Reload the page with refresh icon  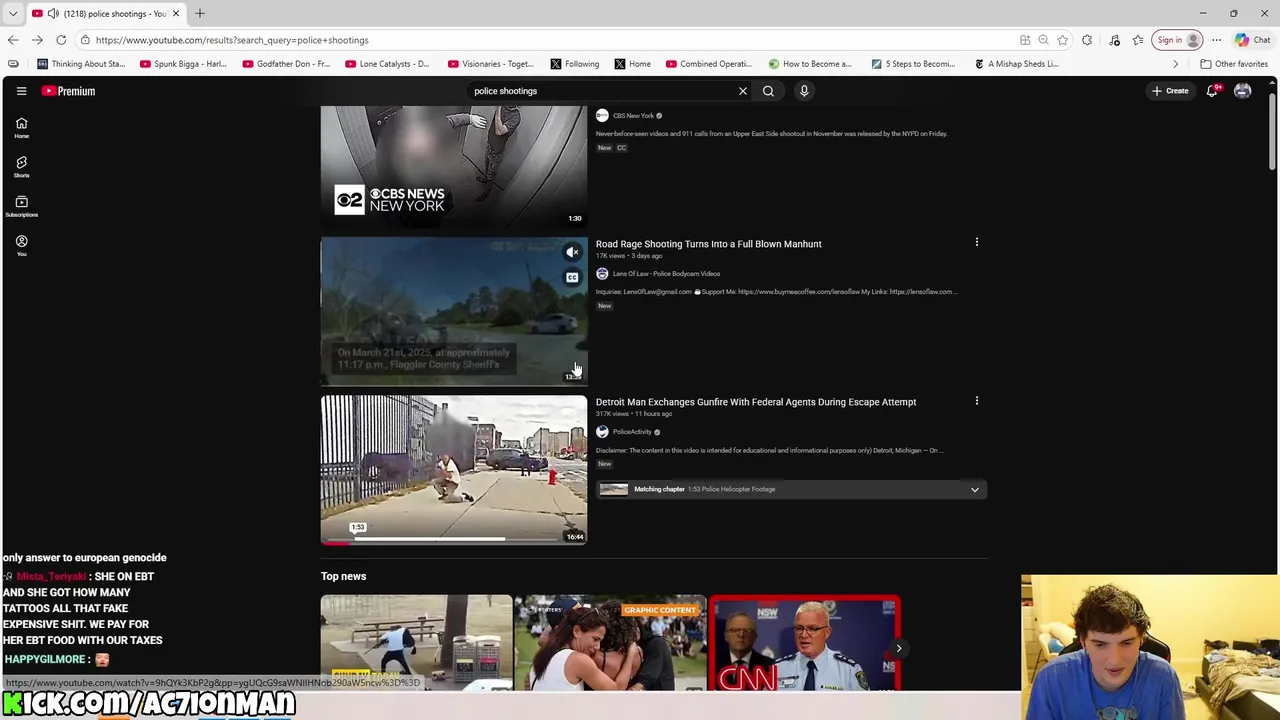[x=61, y=40]
